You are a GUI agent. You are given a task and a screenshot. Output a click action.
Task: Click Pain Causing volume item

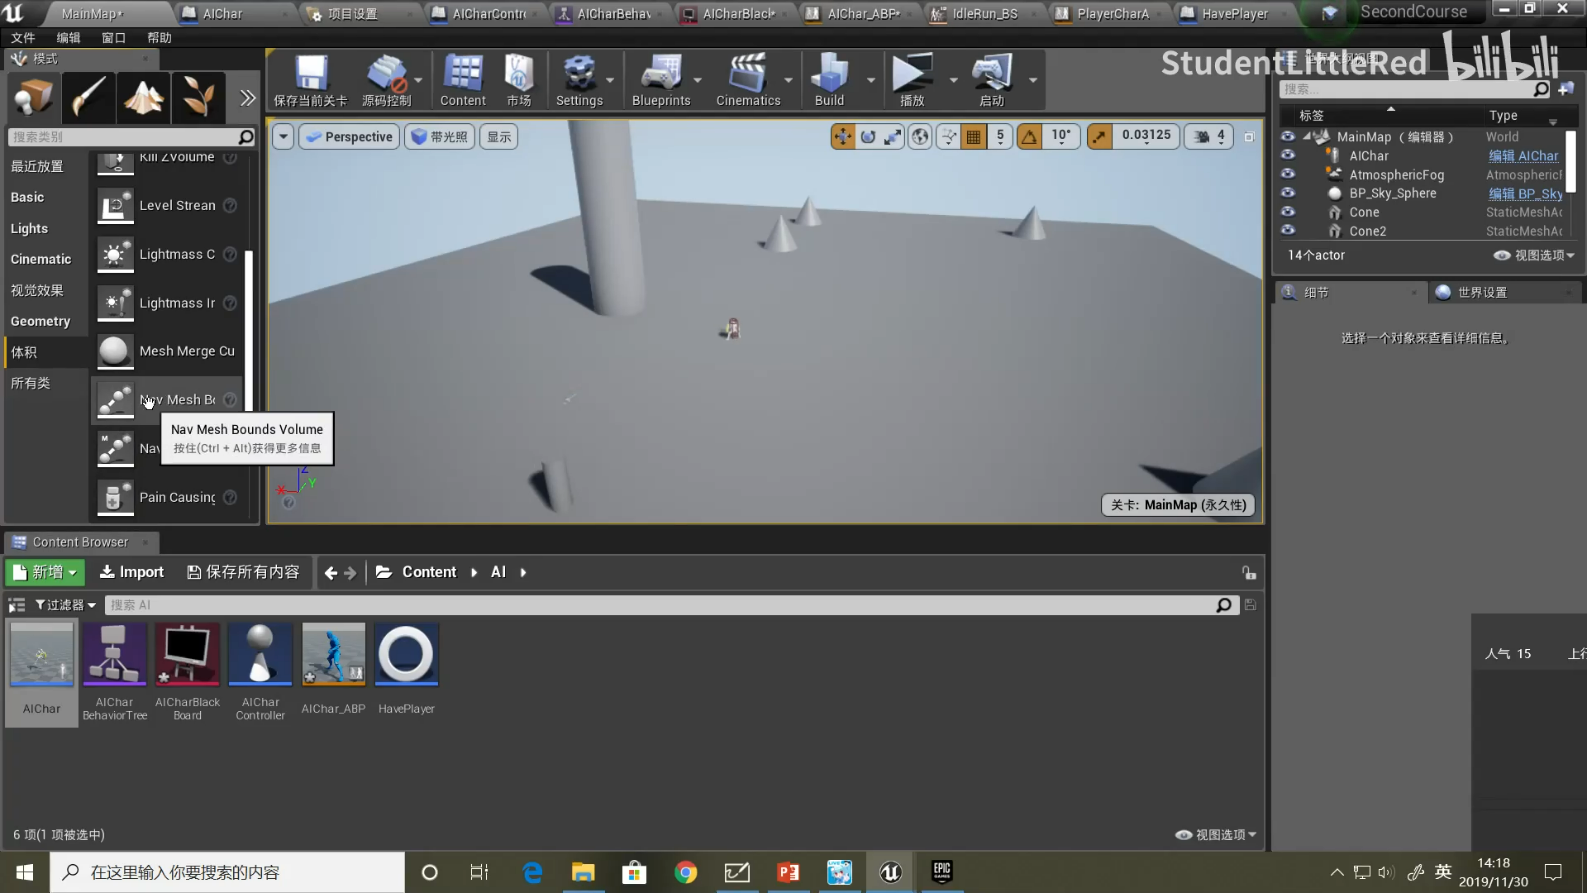click(168, 497)
